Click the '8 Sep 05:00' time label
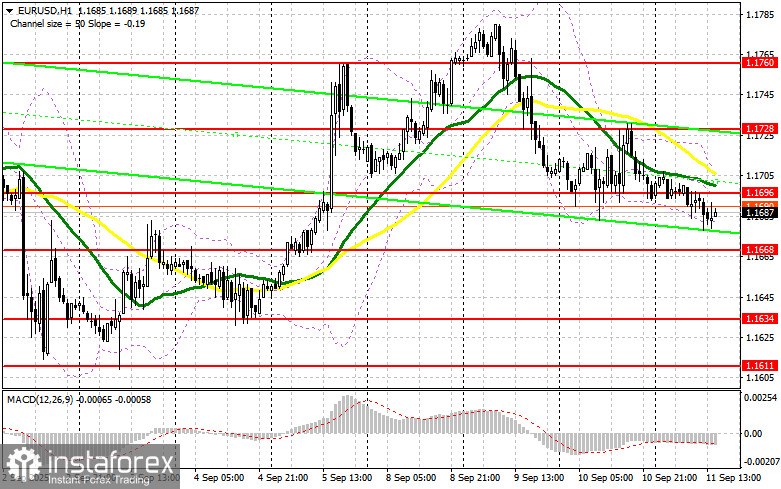Screen dimensions: 781x489 pyautogui.click(x=411, y=478)
